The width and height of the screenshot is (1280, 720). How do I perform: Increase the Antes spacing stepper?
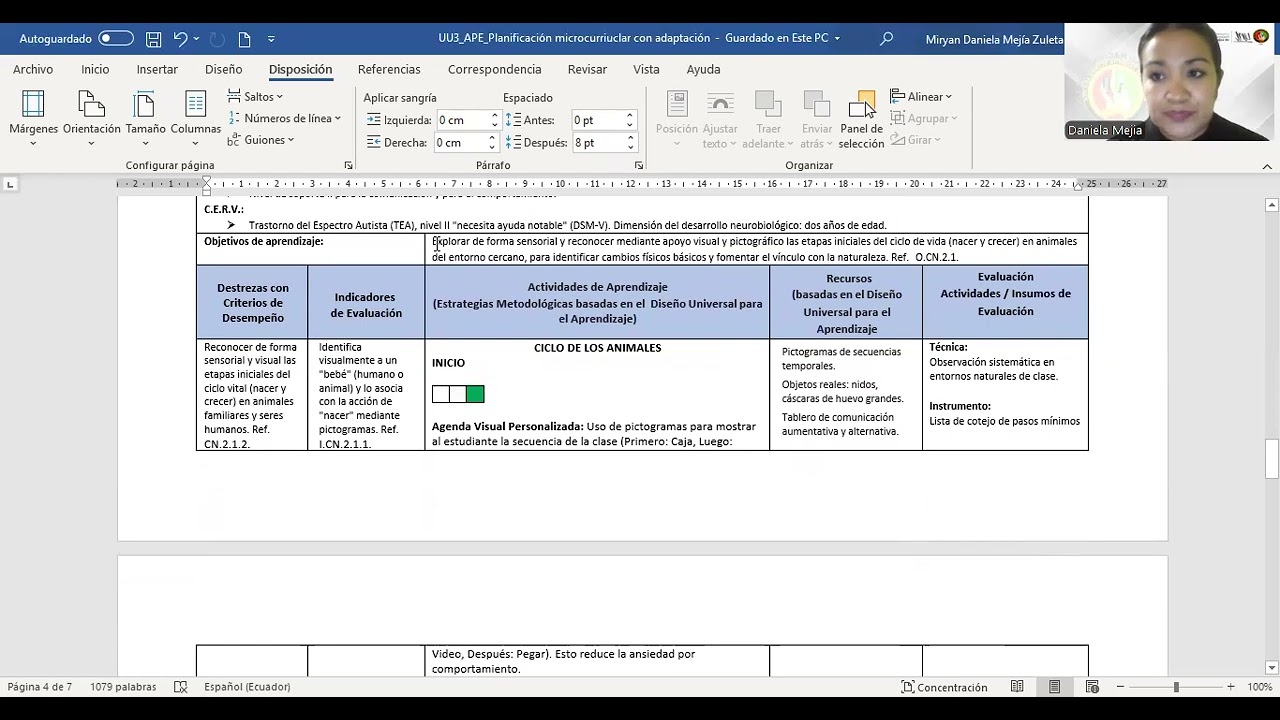(630, 116)
